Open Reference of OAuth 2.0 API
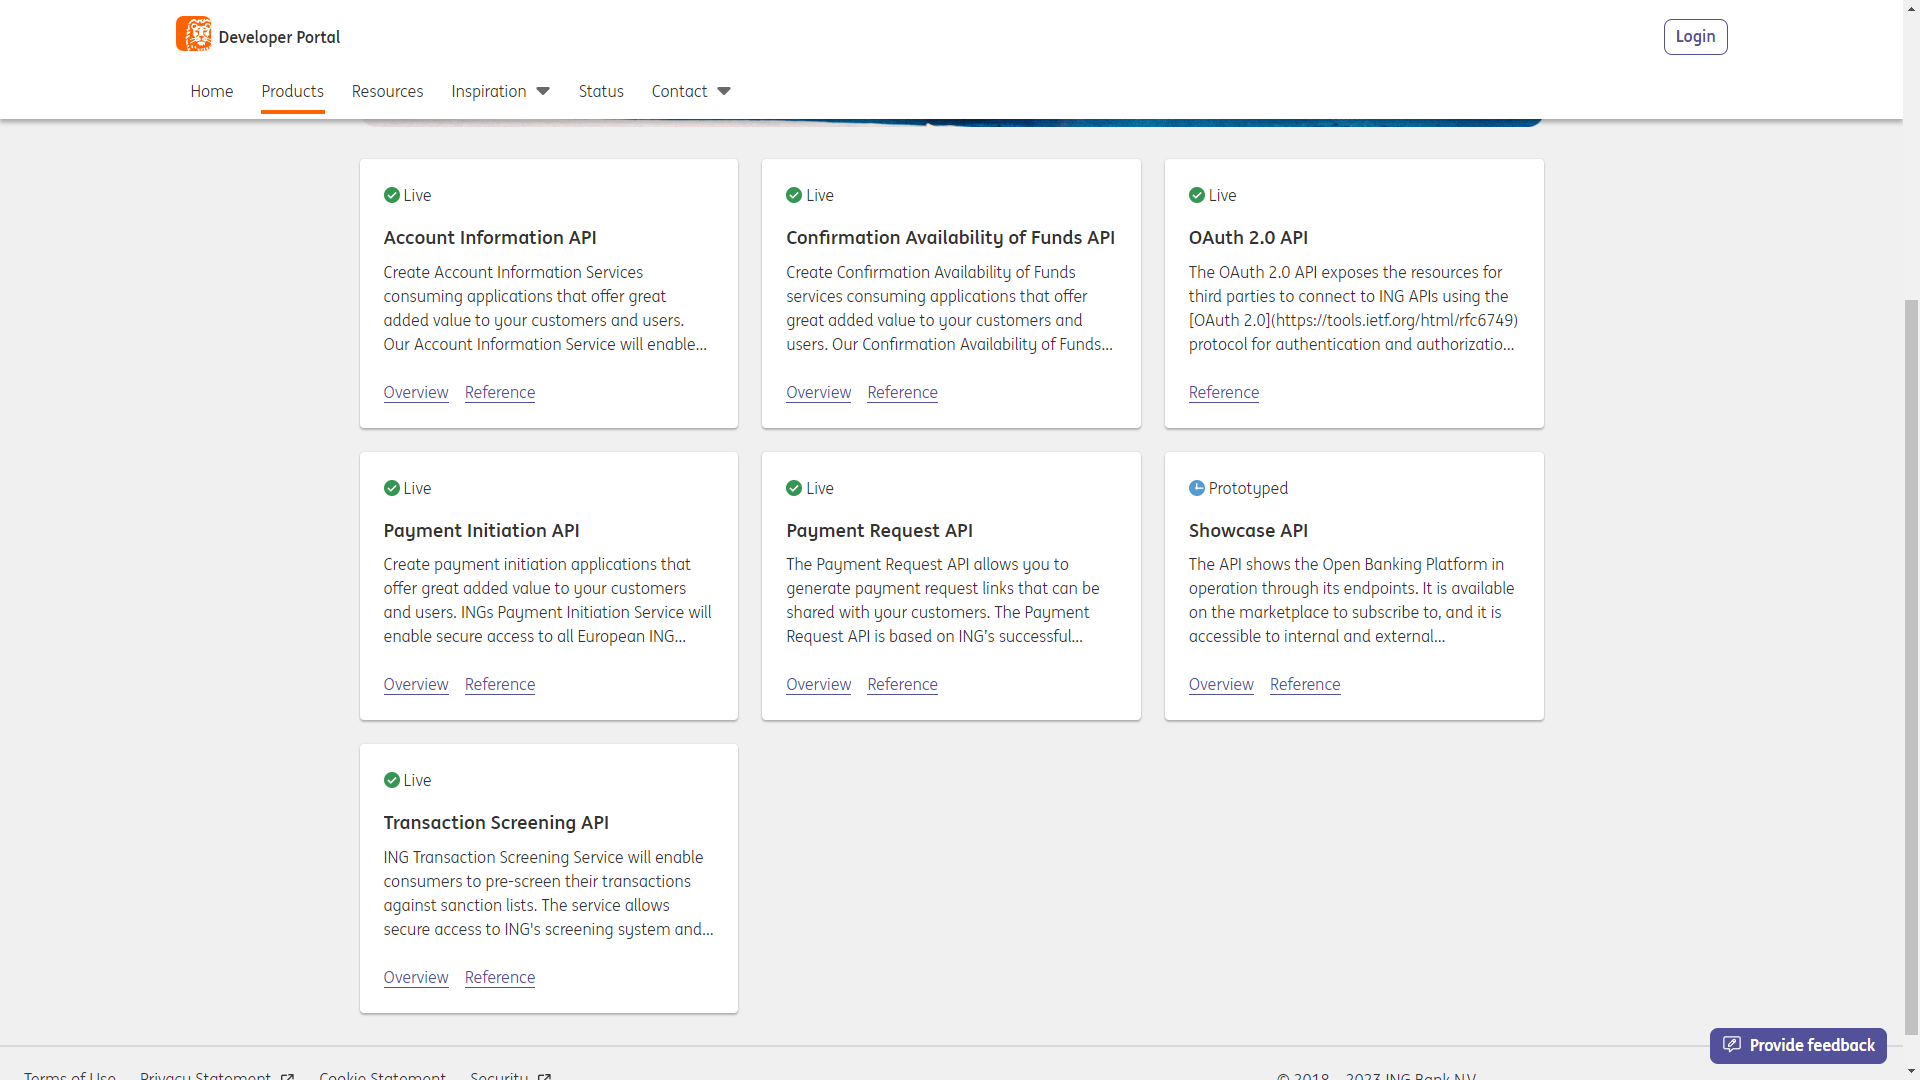The height and width of the screenshot is (1080, 1920). tap(1224, 392)
